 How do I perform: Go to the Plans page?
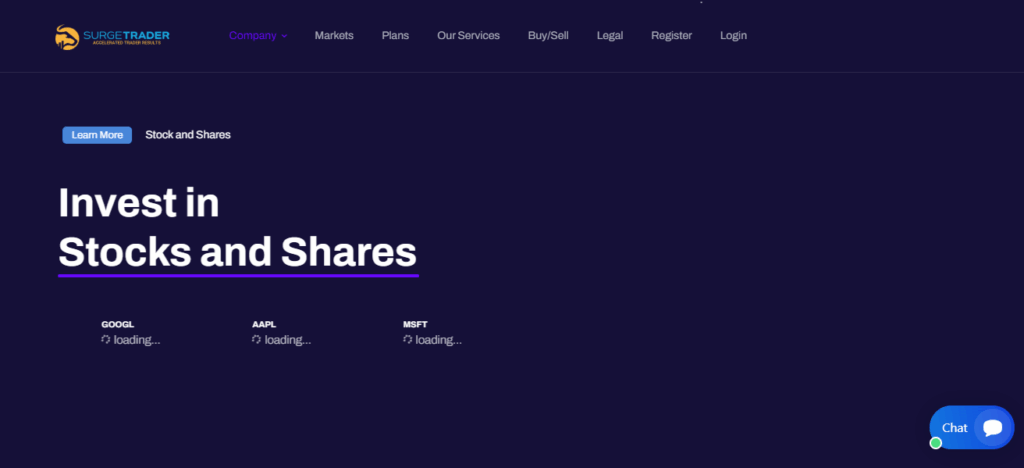(395, 36)
